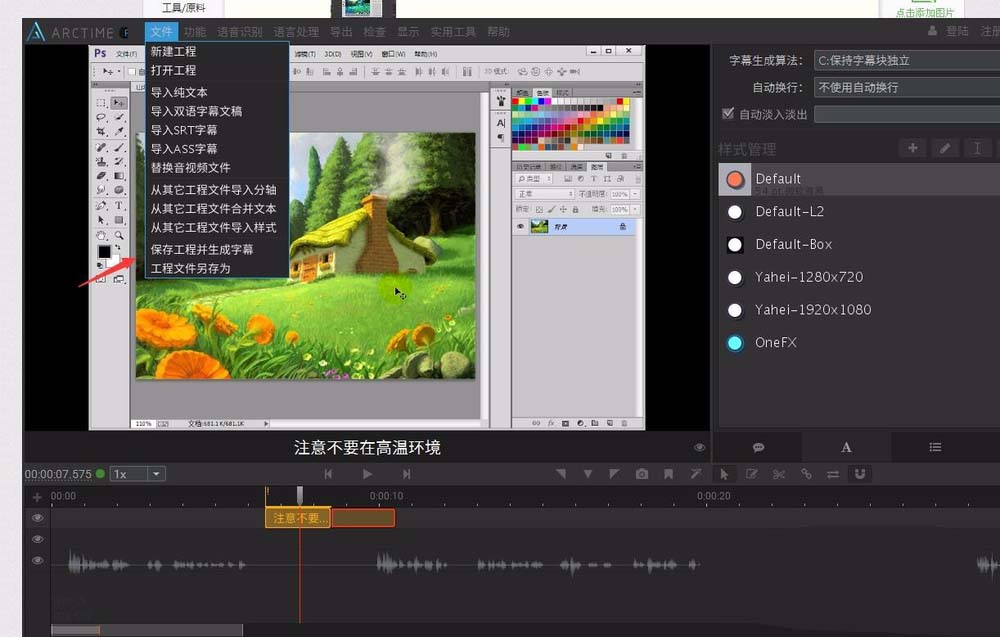The width and height of the screenshot is (1000, 637).
Task: Select the Default style
Action: (x=859, y=179)
